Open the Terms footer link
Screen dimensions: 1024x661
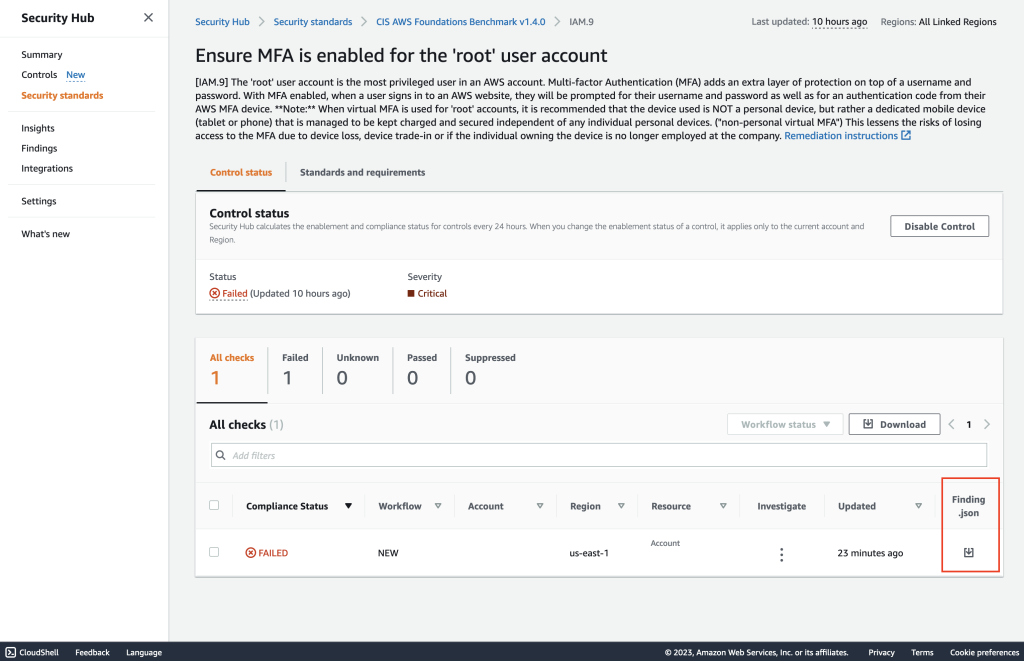(x=922, y=653)
